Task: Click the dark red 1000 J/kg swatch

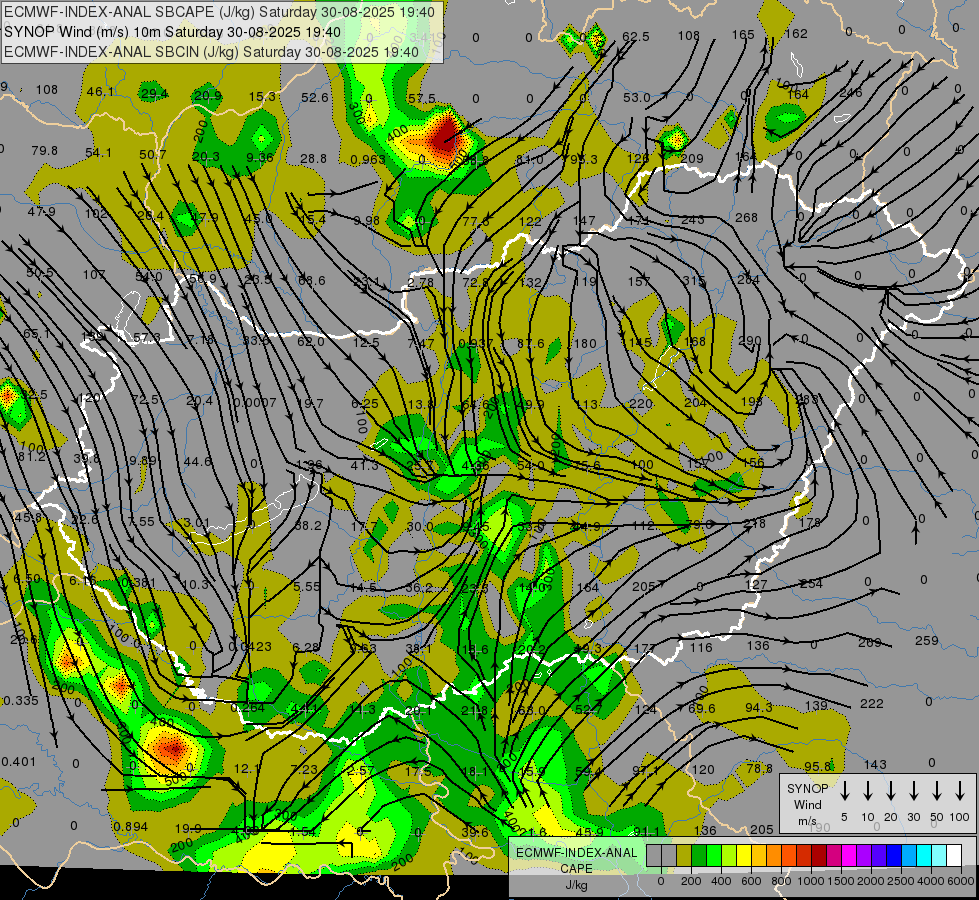Action: [x=819, y=856]
